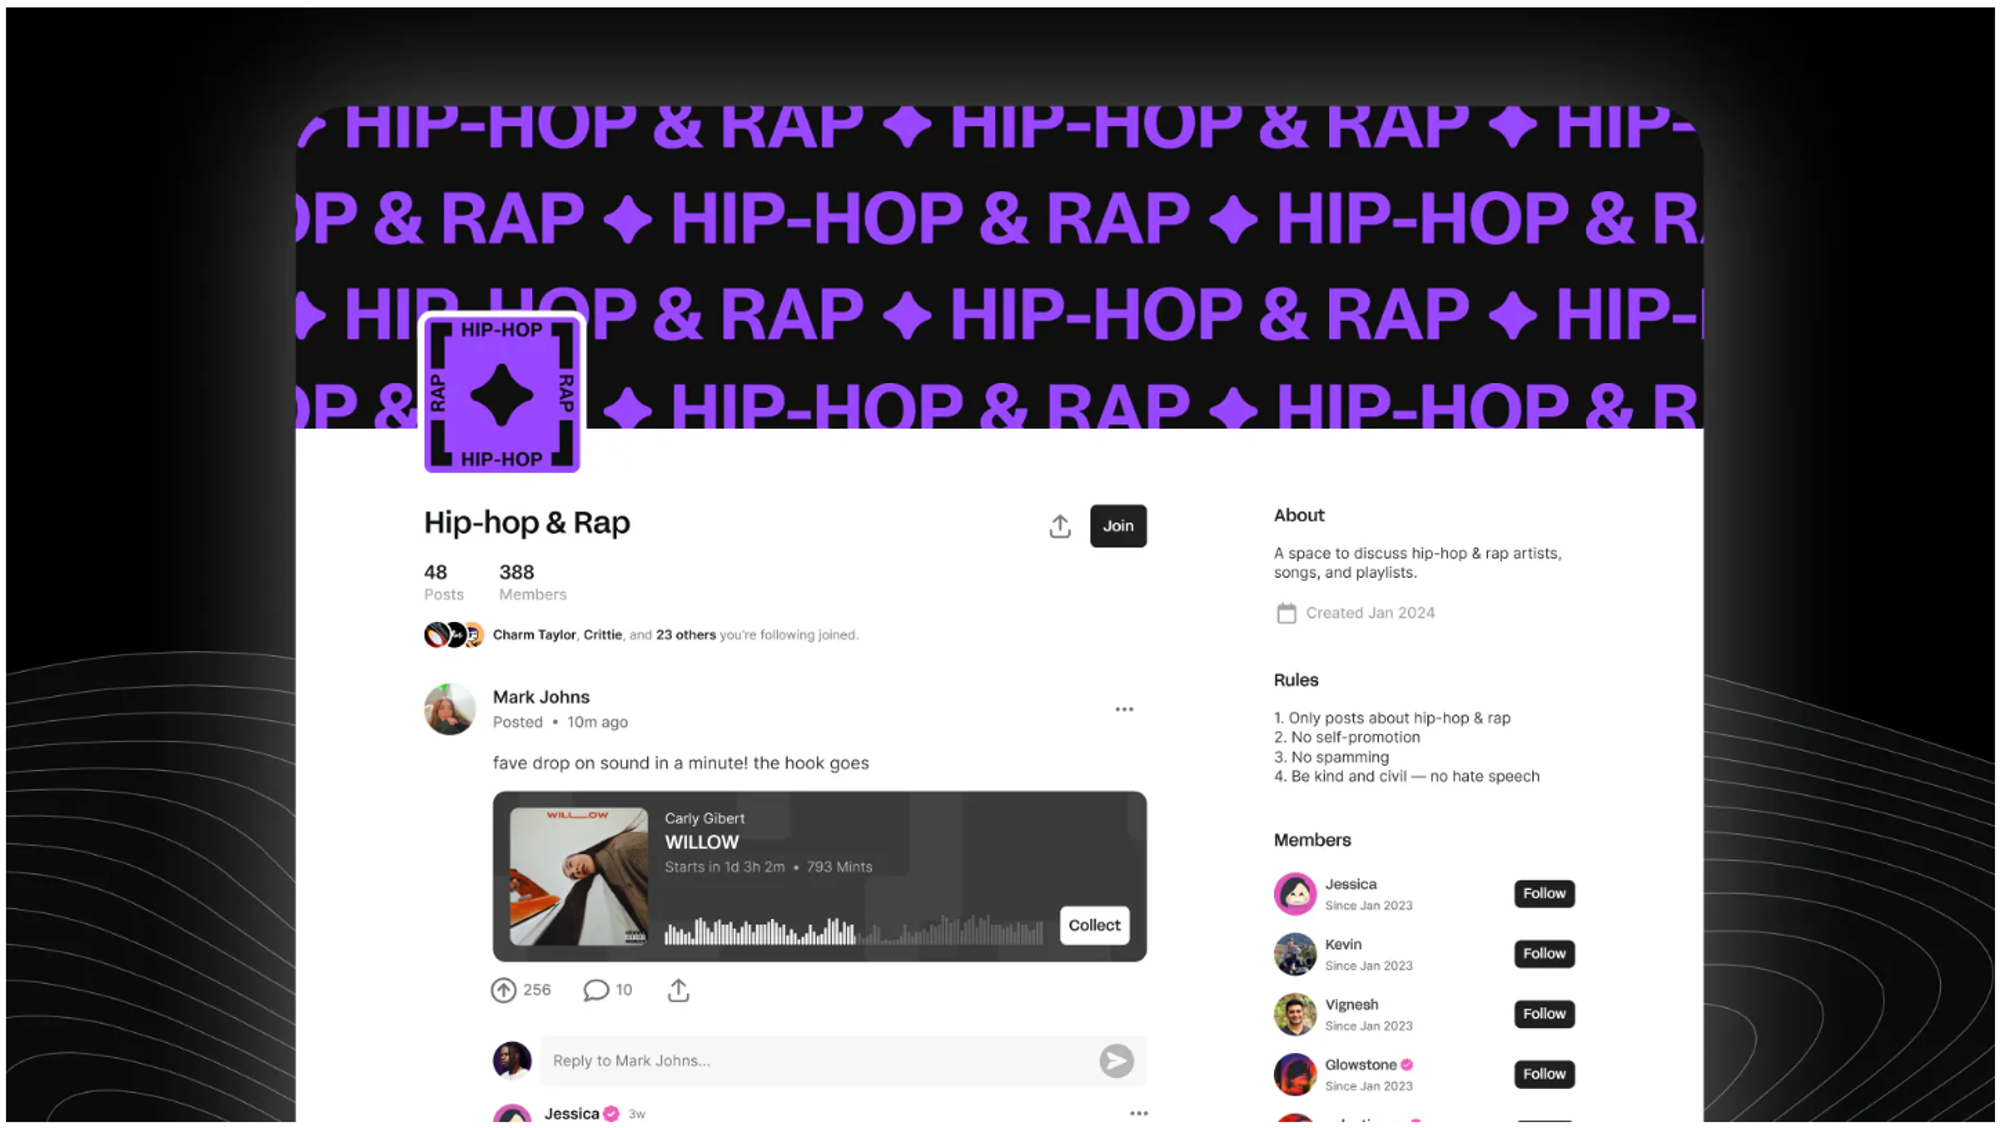Open Hip-hop & Rap community logo
The width and height of the screenshot is (2000, 1128).
coord(502,393)
